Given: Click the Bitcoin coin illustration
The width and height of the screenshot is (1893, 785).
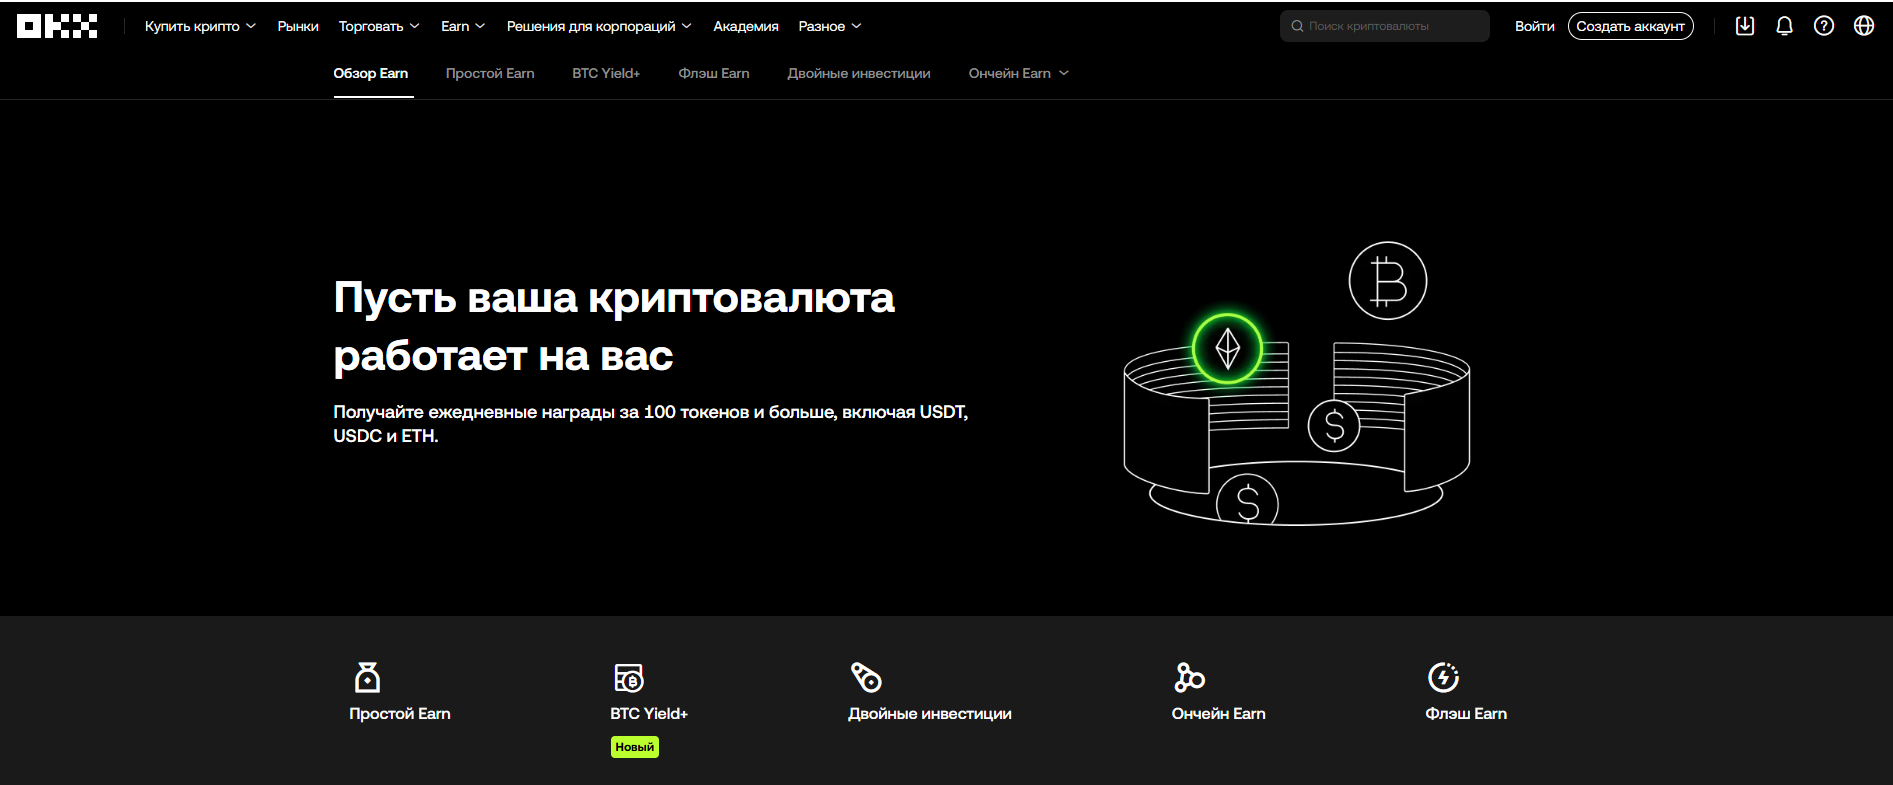Looking at the screenshot, I should pos(1388,281).
